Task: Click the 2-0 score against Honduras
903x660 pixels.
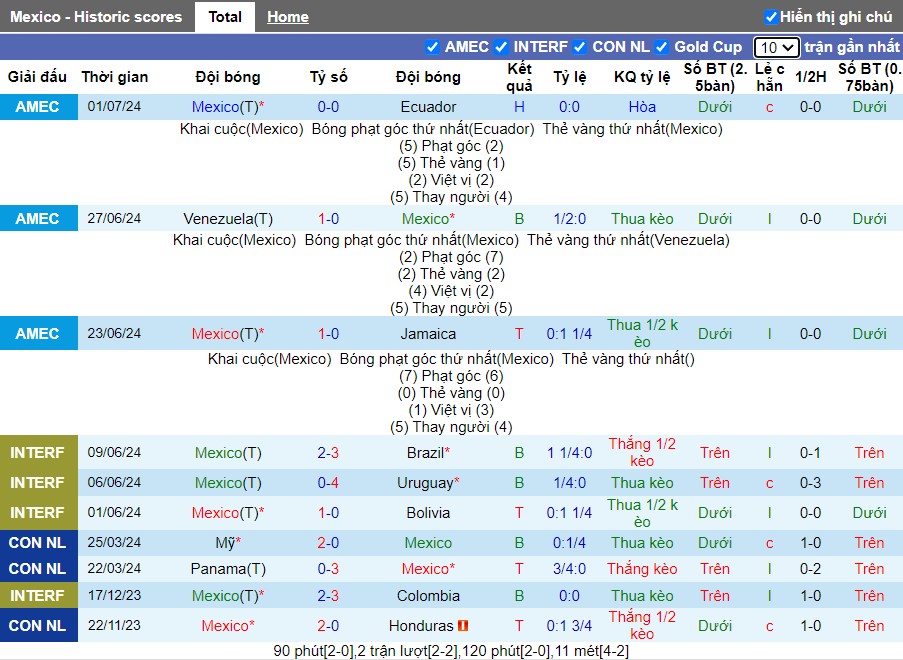Action: pos(328,625)
